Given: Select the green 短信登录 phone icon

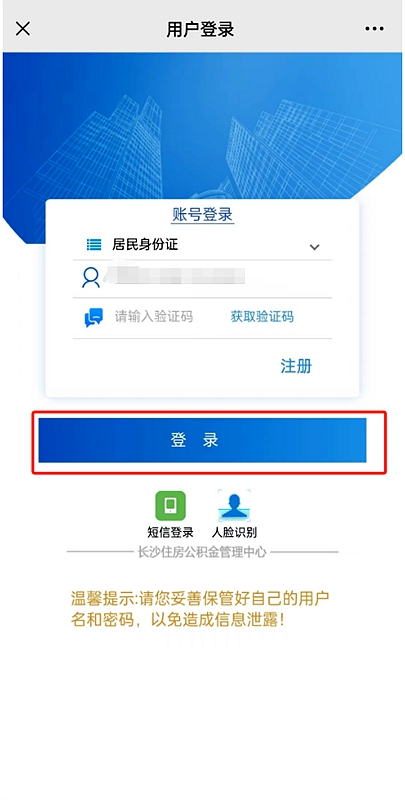Looking at the screenshot, I should [170, 506].
